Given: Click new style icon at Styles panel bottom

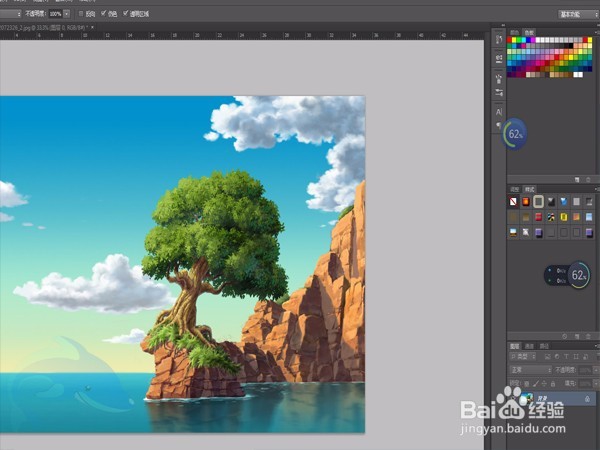Looking at the screenshot, I should coord(577,336).
